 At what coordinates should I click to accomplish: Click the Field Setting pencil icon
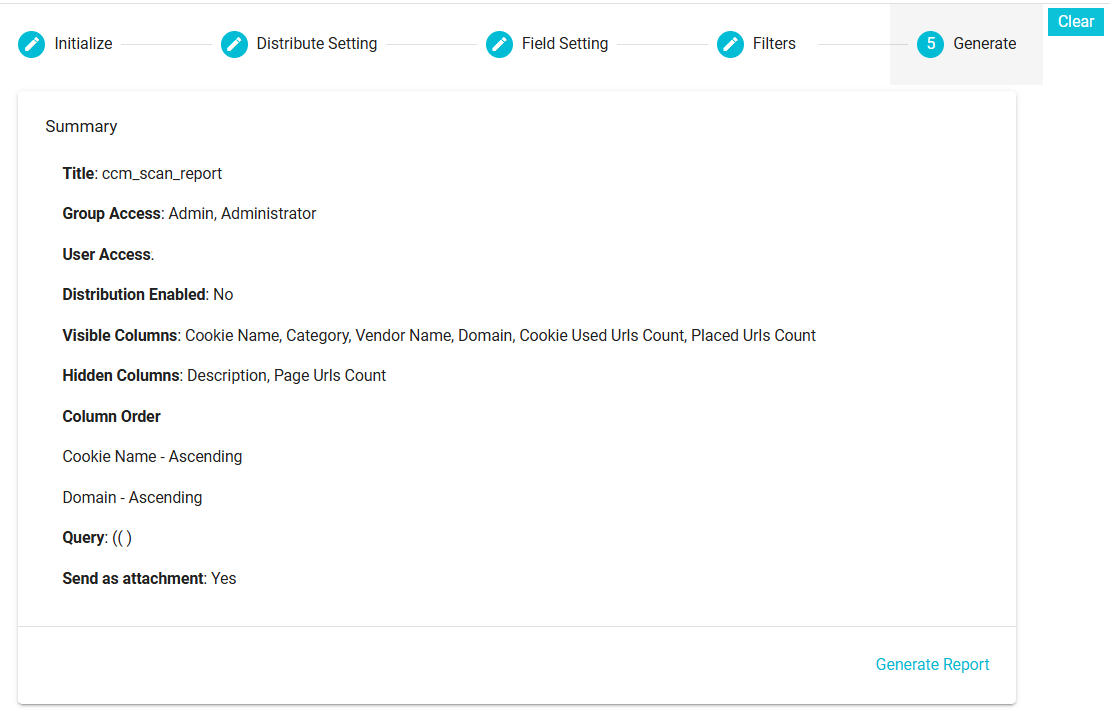click(499, 44)
